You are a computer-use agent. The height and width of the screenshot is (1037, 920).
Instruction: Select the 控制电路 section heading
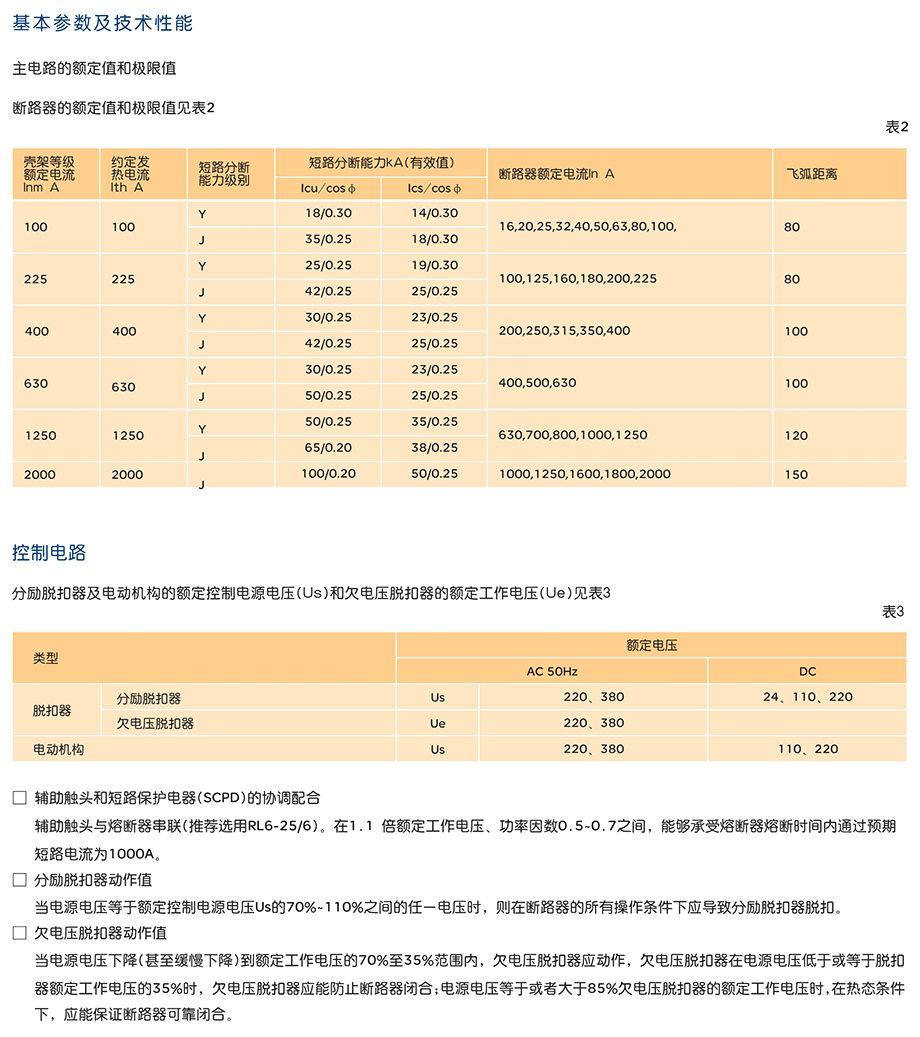coord(49,552)
